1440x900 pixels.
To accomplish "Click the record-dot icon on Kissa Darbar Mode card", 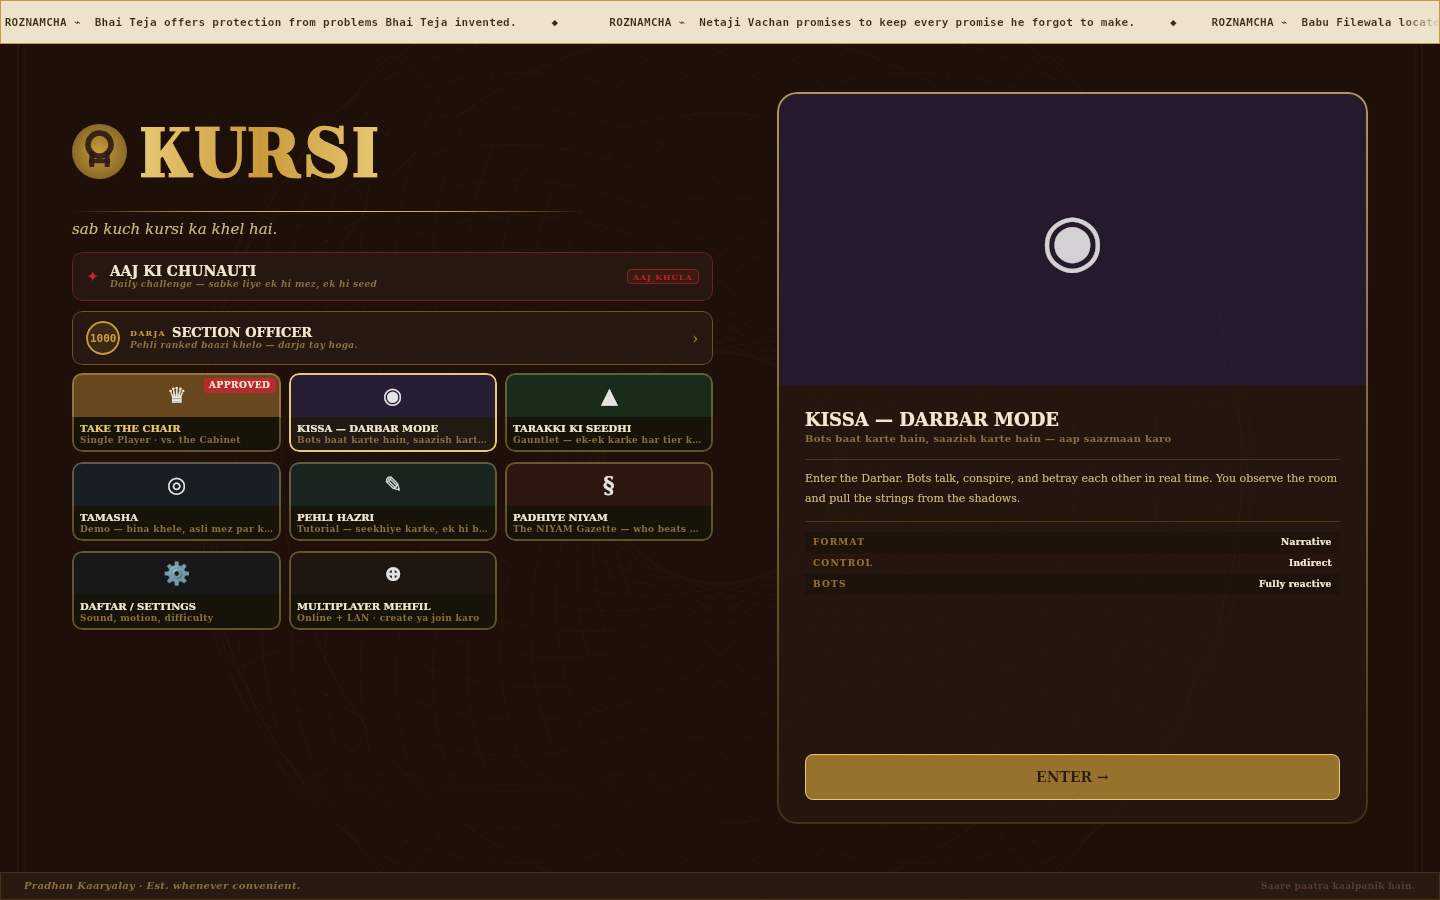I will (393, 397).
